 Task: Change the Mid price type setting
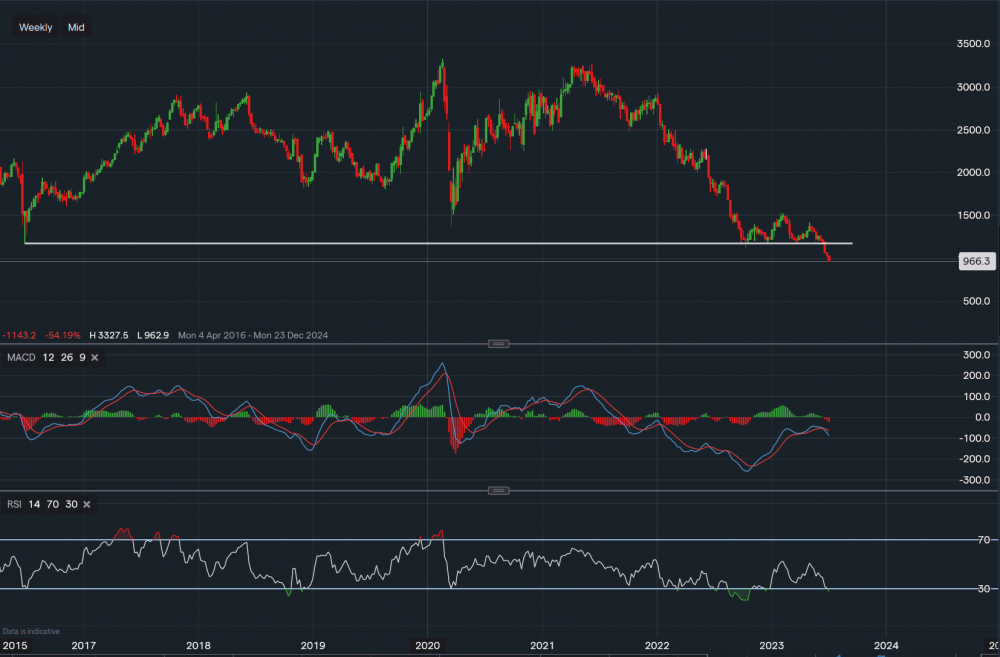click(76, 27)
